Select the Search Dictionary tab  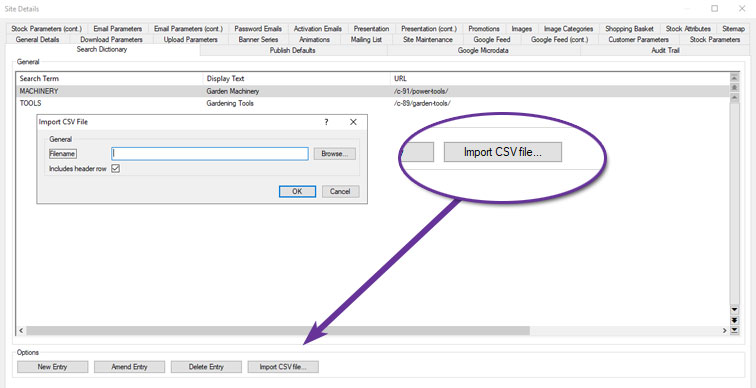point(102,50)
